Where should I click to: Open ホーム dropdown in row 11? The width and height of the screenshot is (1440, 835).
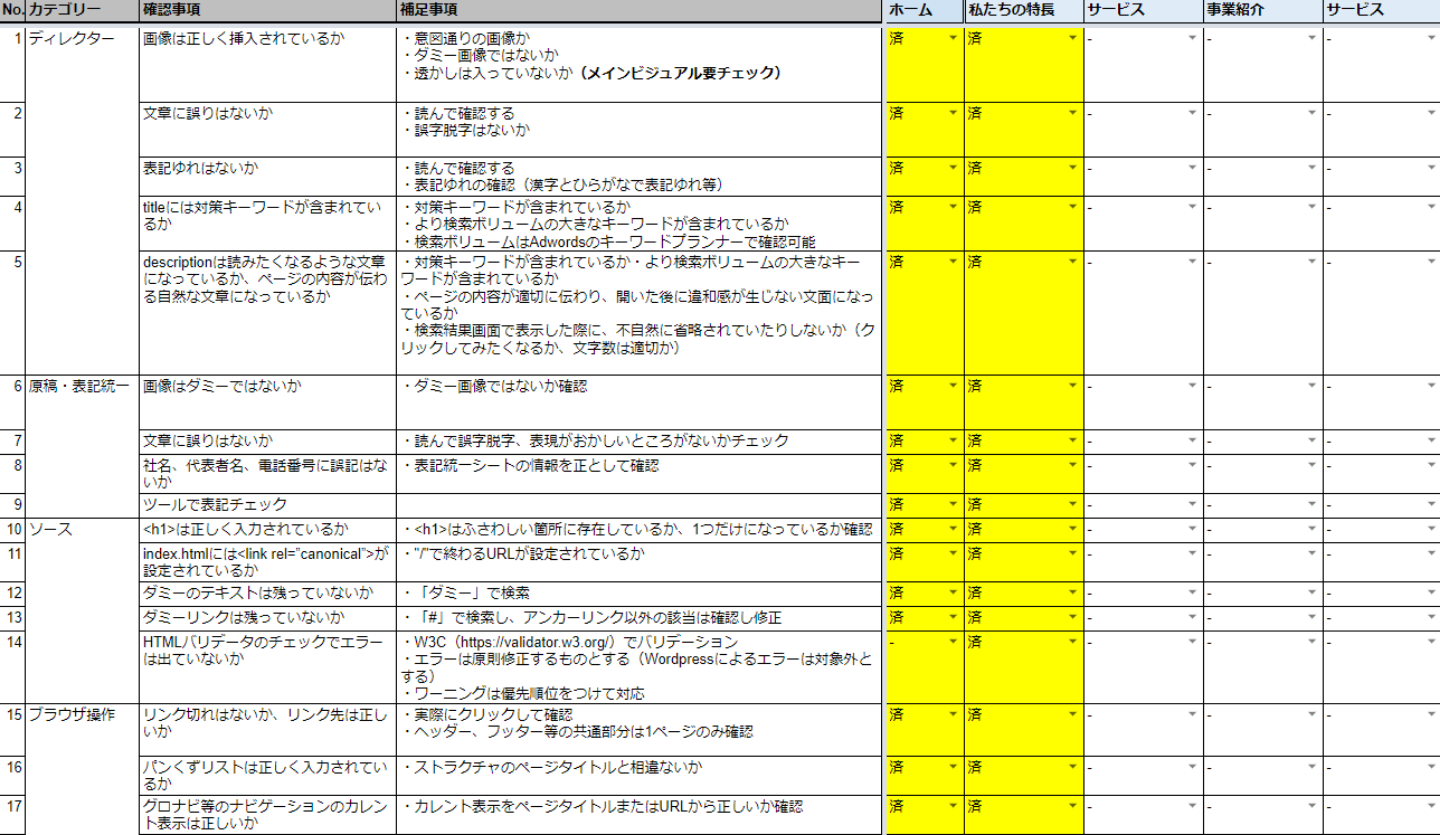click(952, 553)
